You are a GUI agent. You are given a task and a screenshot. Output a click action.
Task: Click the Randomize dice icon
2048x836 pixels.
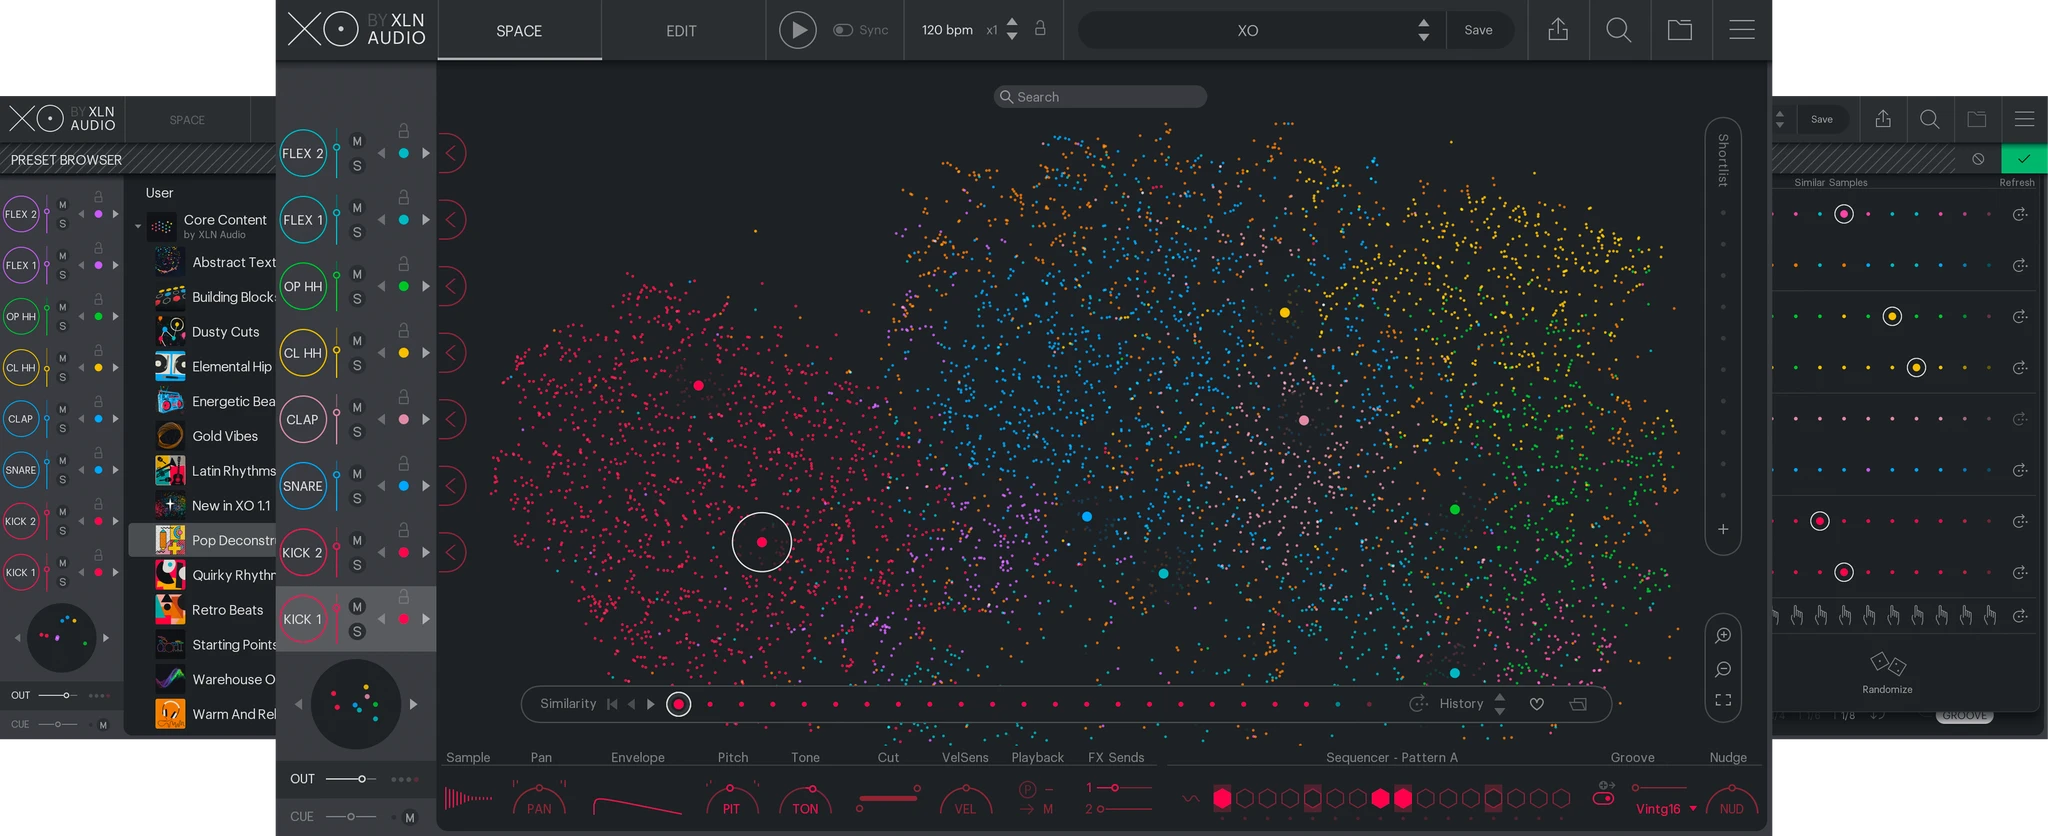pos(1887,664)
